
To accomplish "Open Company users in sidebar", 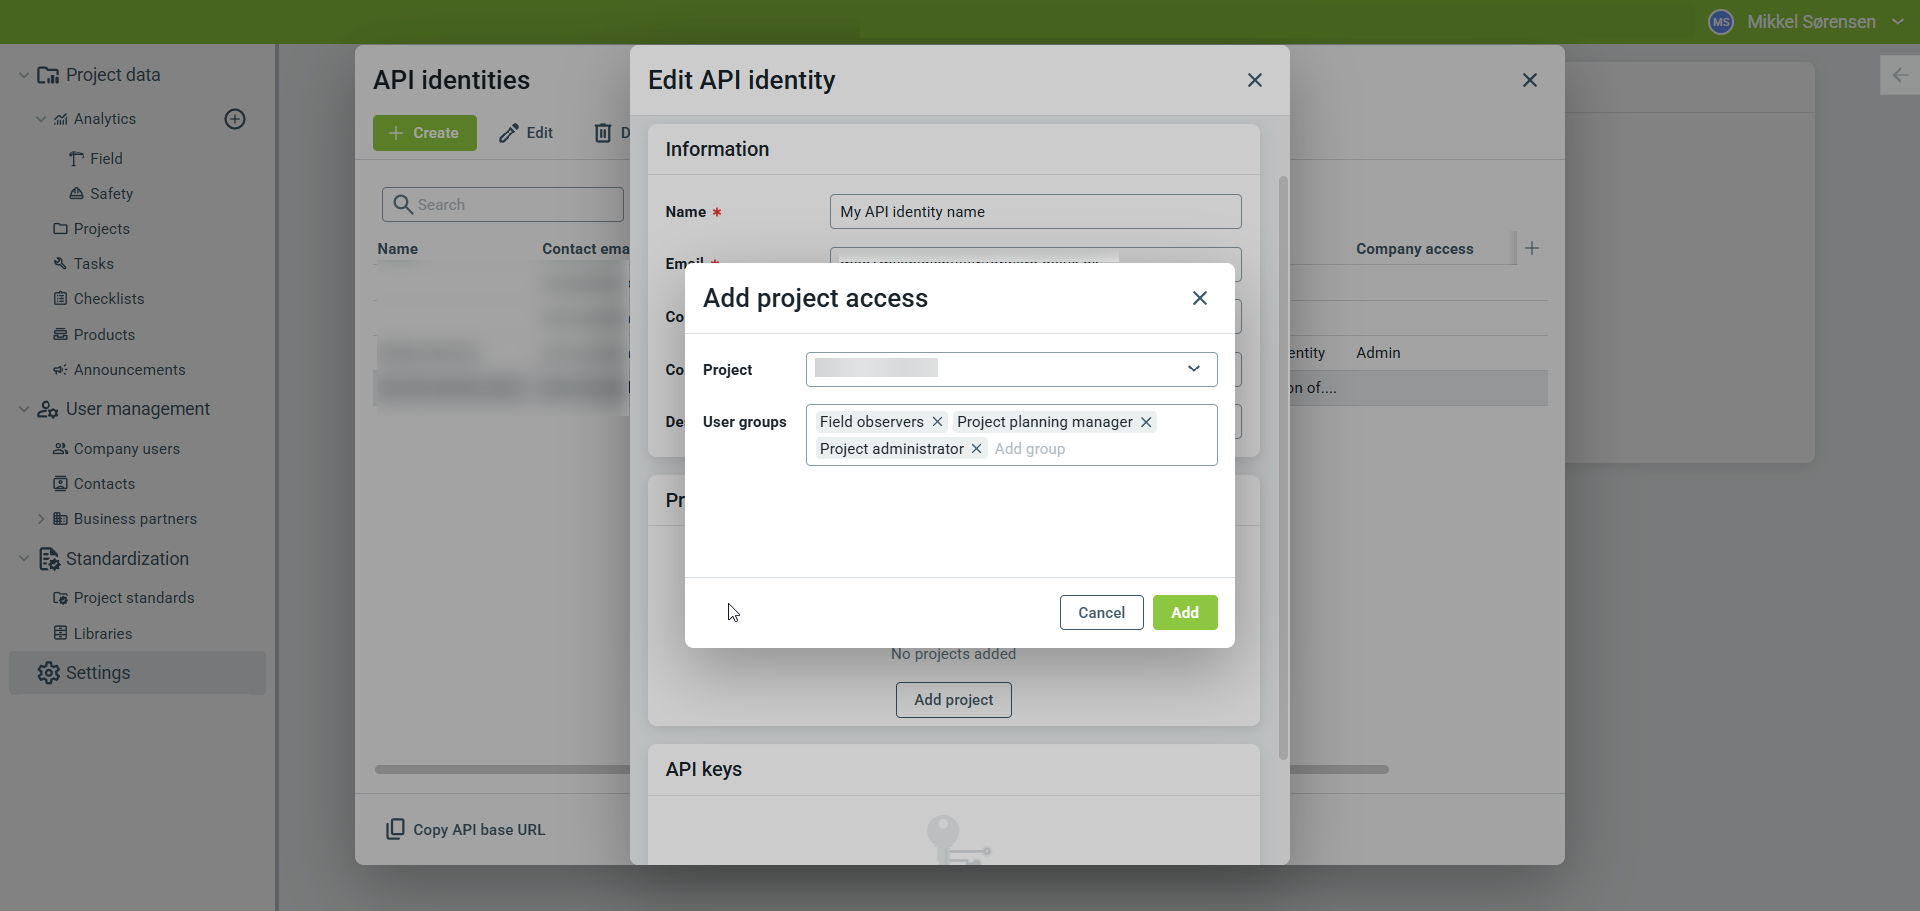I will 126,449.
